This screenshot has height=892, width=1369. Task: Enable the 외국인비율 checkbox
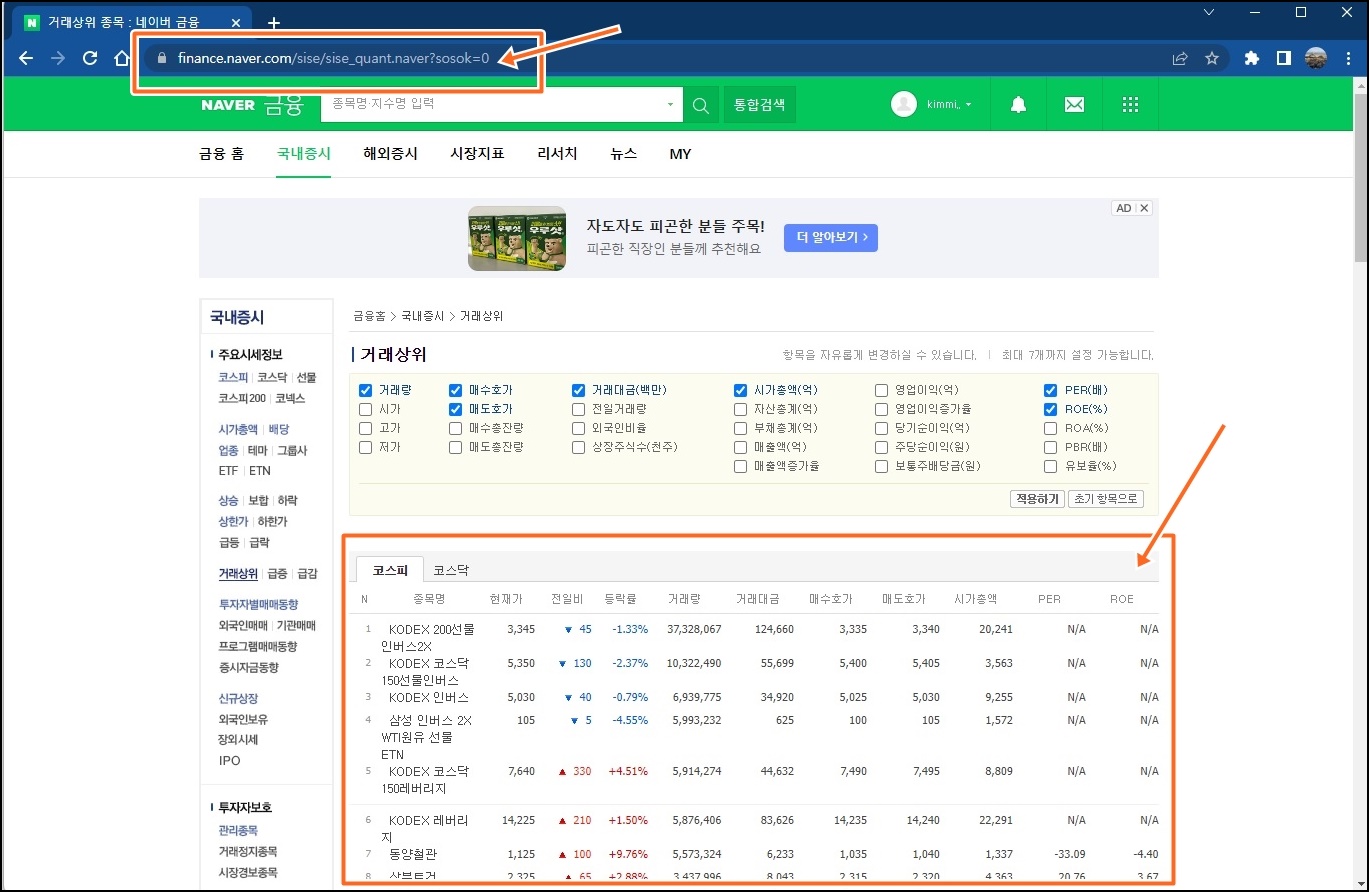tap(578, 428)
